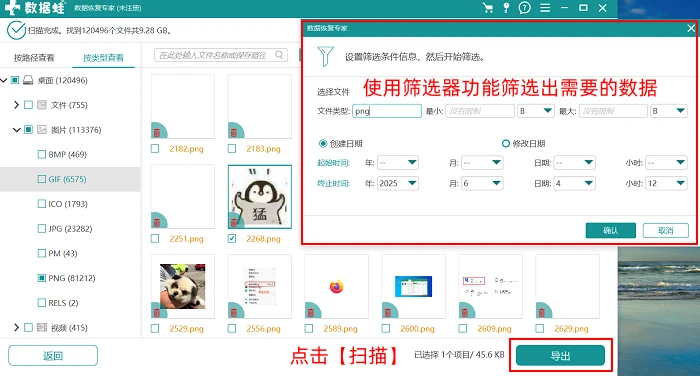The height and width of the screenshot is (376, 700).
Task: Open the minimum size unit dropdown
Action: pos(535,111)
